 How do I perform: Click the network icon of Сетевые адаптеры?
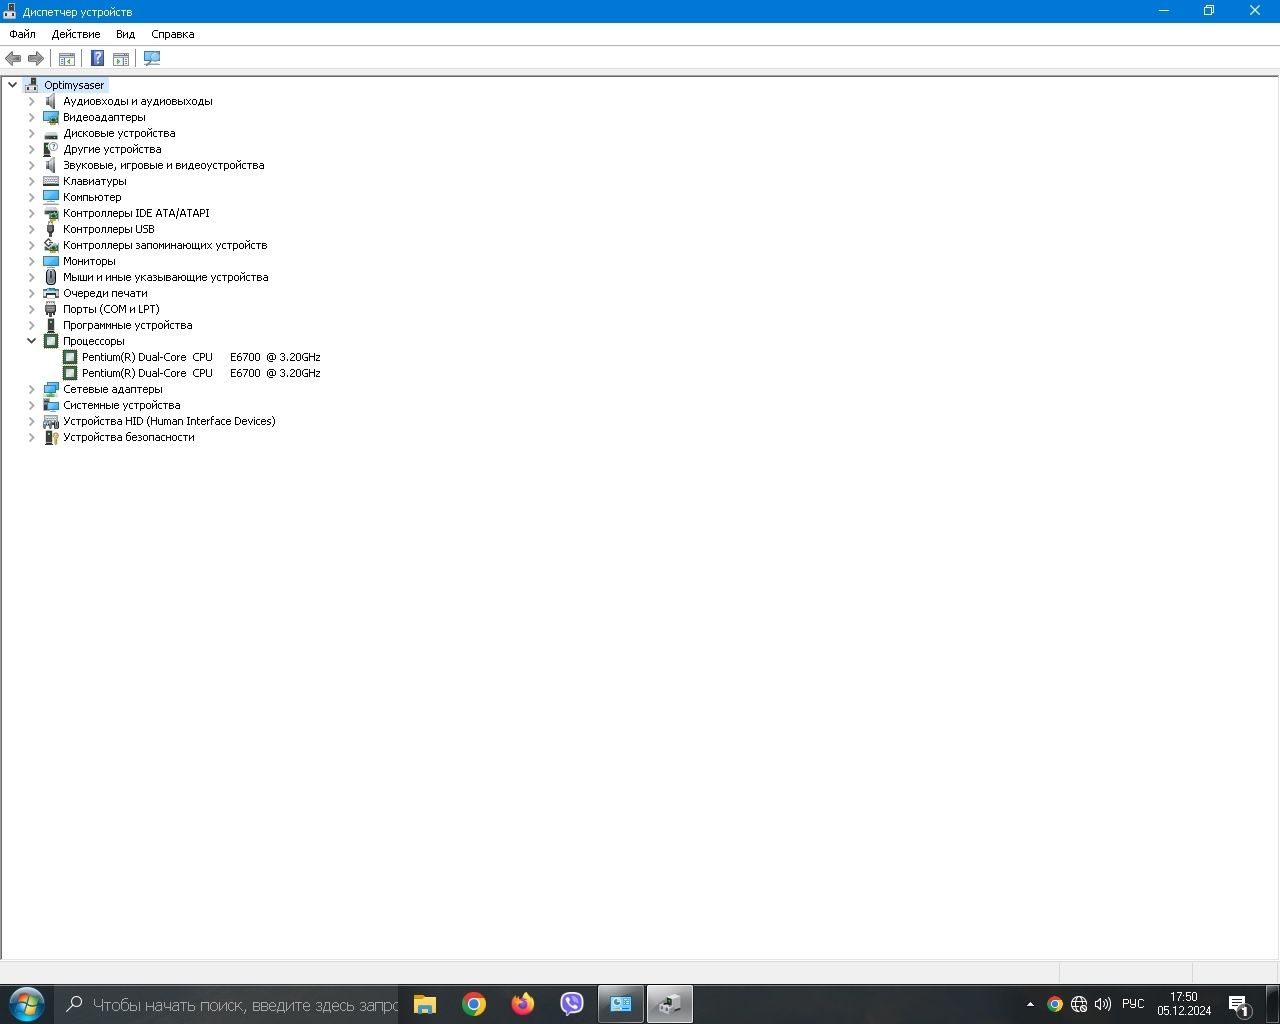pyautogui.click(x=51, y=389)
